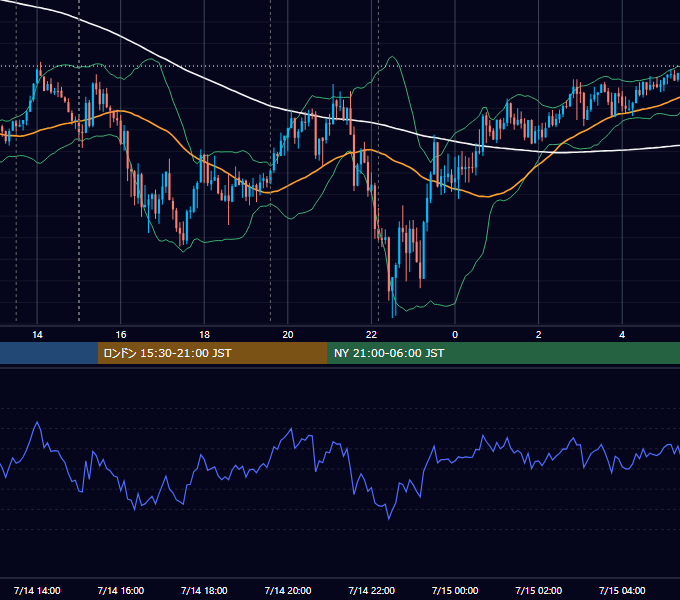Click the 4 hour label on price chart axis
Image resolution: width=680 pixels, height=600 pixels.
[622, 335]
